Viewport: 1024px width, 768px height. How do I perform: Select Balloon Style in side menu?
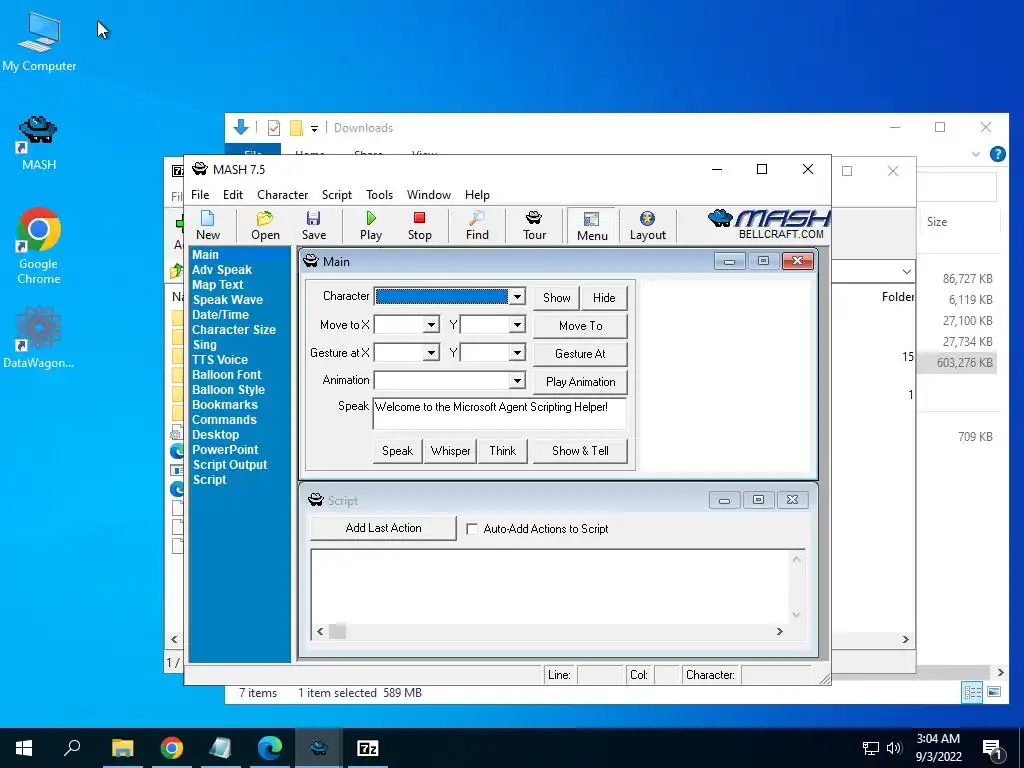click(x=228, y=390)
